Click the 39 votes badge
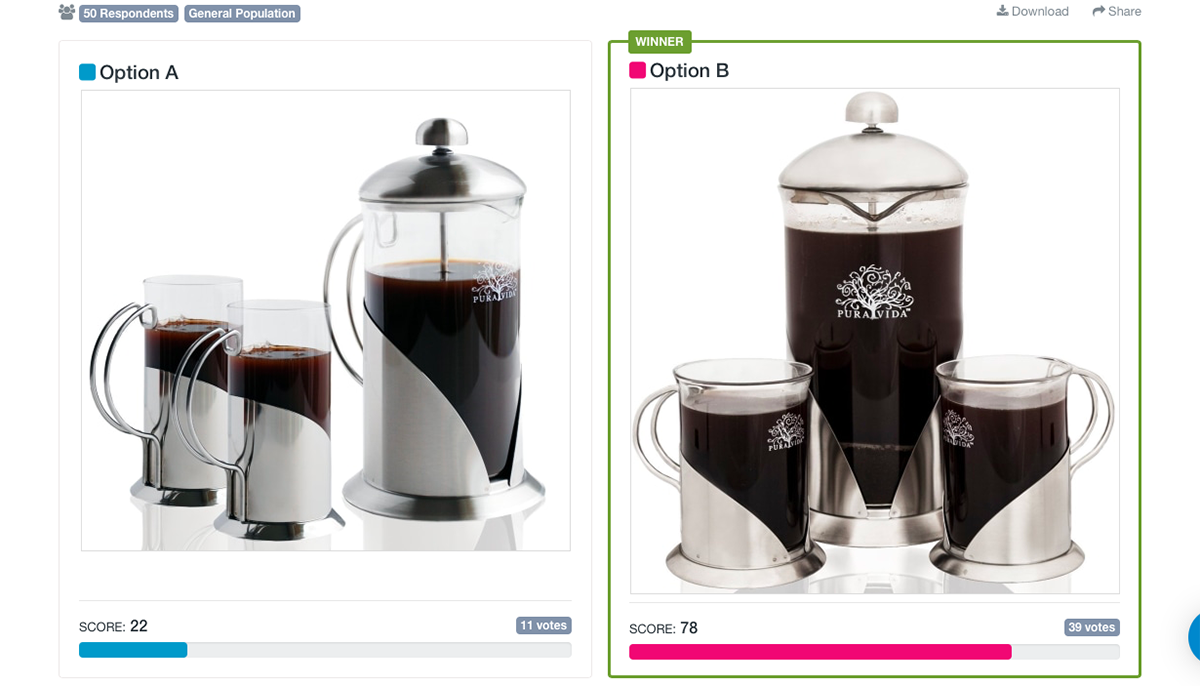The height and width of the screenshot is (686, 1200). 1092,628
